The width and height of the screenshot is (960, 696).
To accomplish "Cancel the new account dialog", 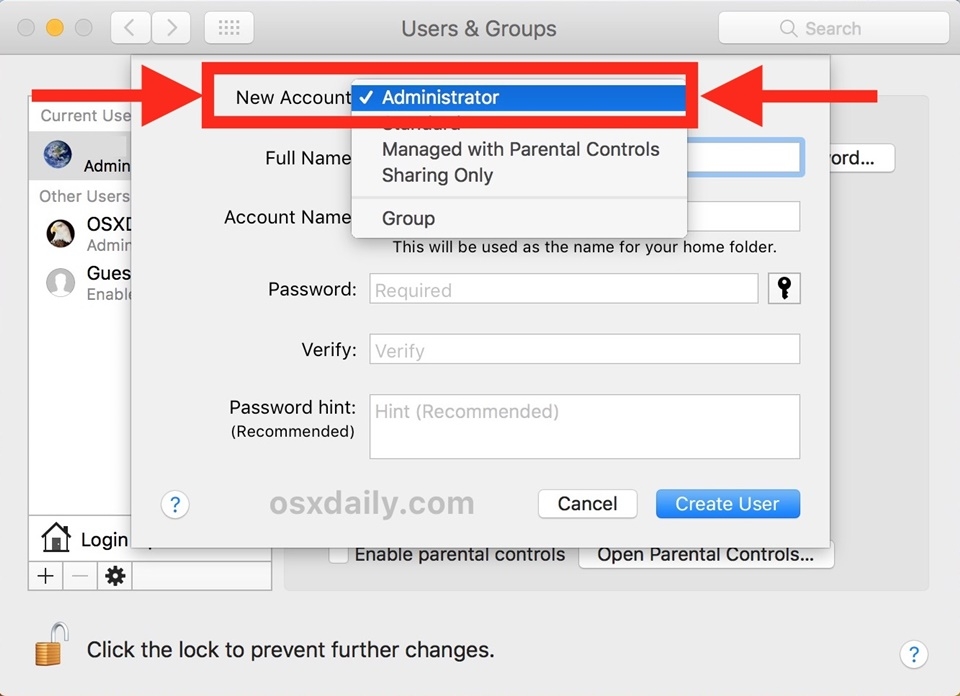I will pos(587,504).
